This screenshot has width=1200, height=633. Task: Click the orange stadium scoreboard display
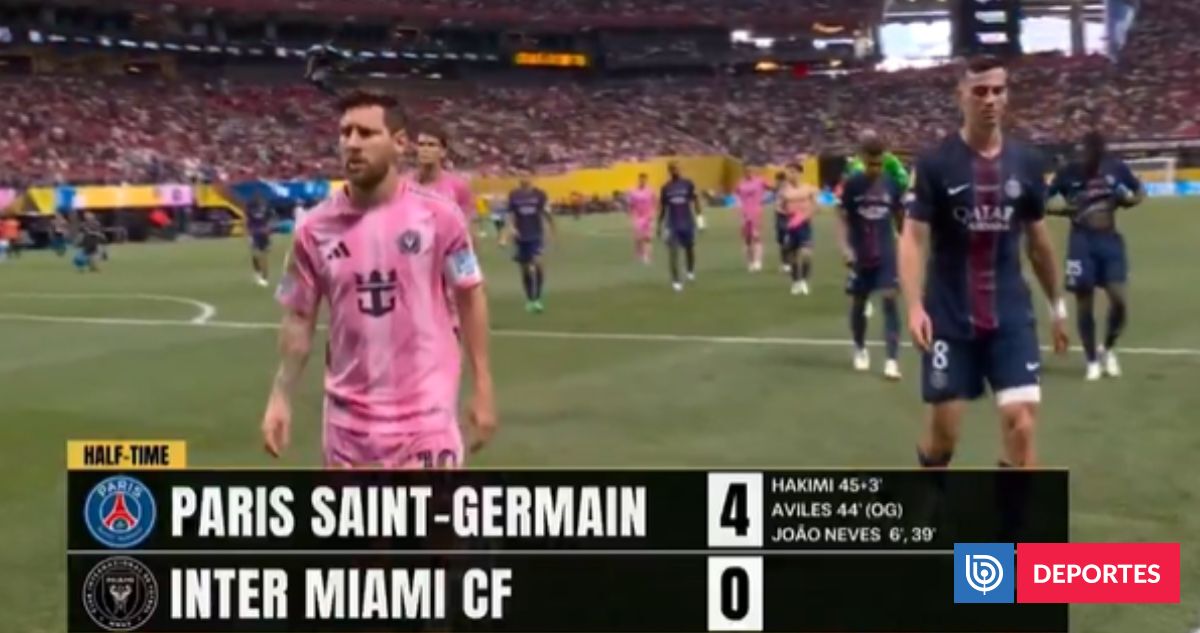(x=551, y=59)
